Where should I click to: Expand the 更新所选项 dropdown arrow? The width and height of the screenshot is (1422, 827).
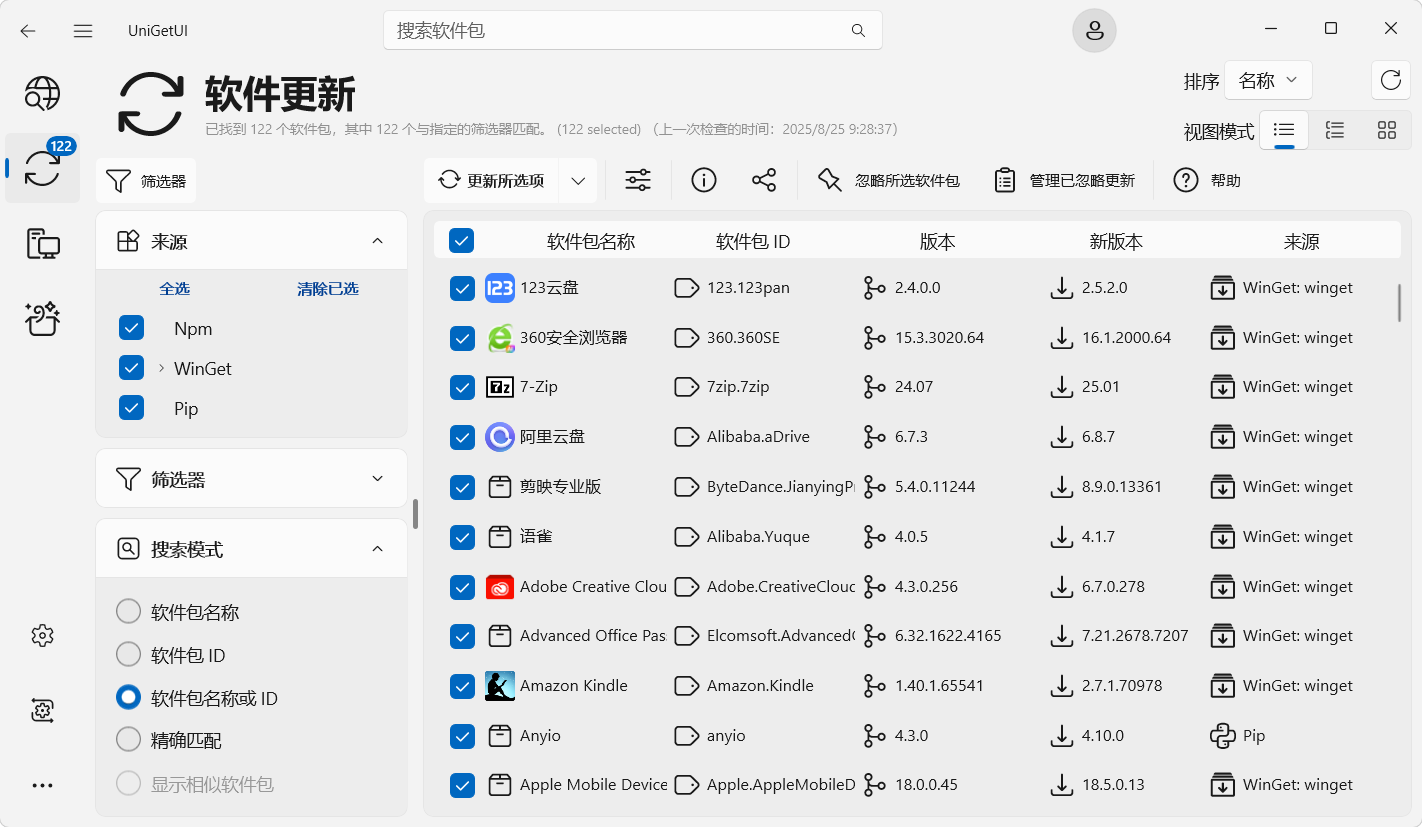point(578,181)
